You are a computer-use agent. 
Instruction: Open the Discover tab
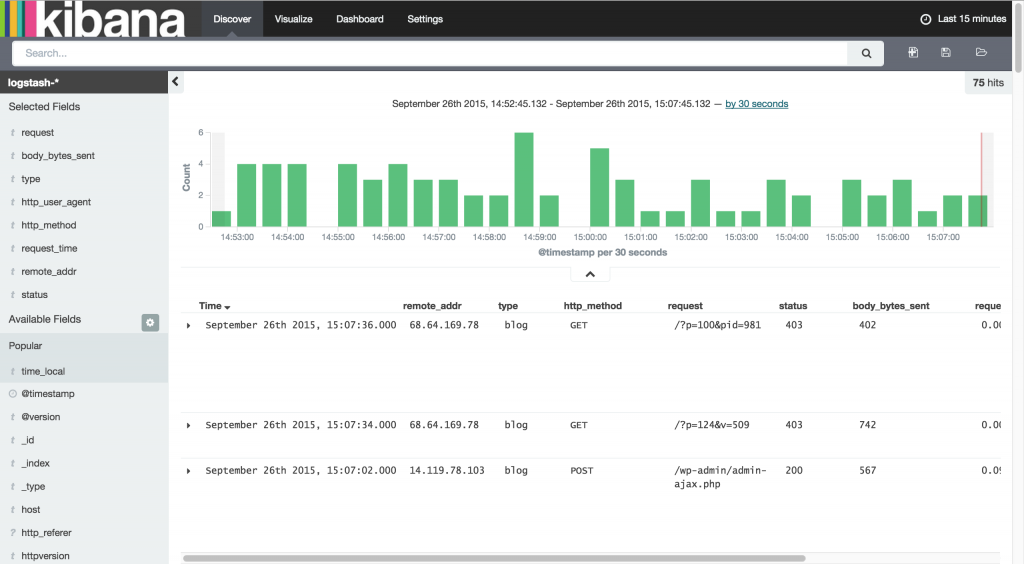coord(232,19)
